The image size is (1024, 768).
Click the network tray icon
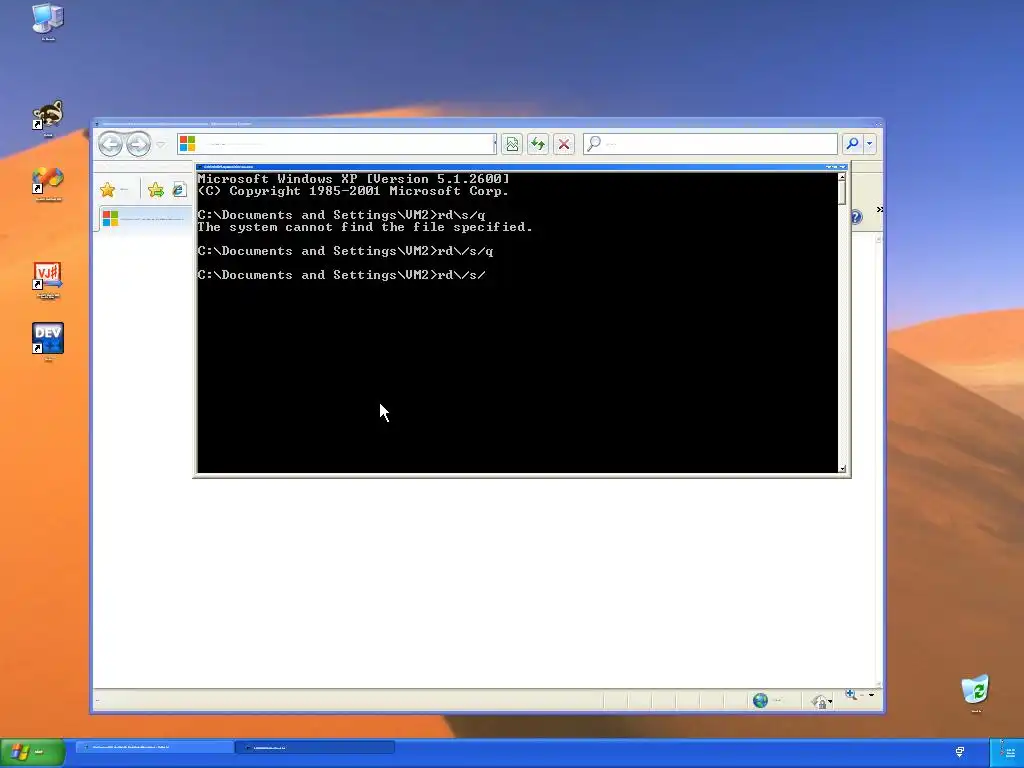tap(960, 752)
